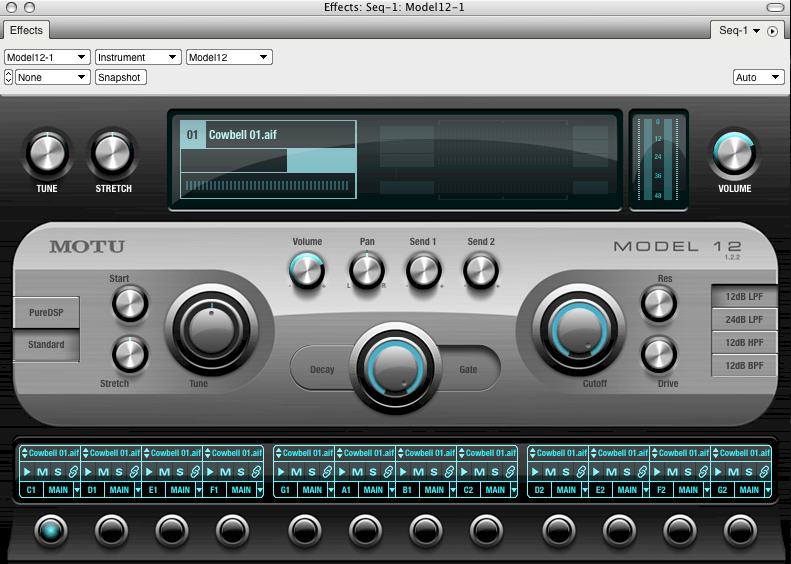The image size is (791, 564).
Task: Toggle link icon on pad F2
Action: pos(703,472)
